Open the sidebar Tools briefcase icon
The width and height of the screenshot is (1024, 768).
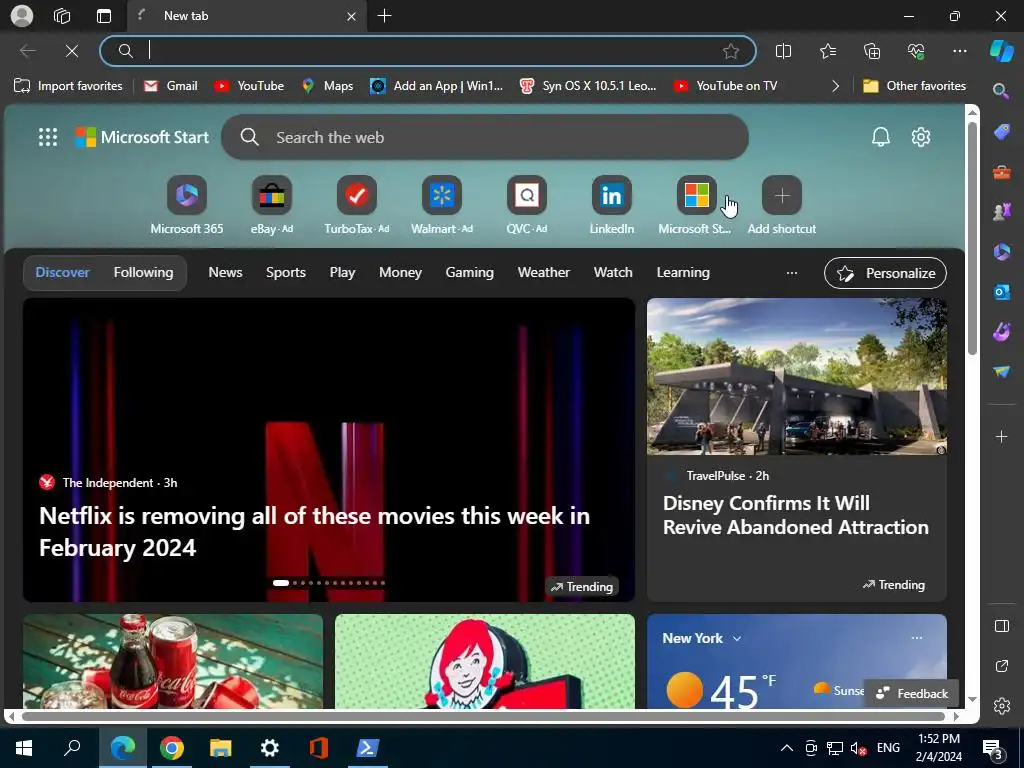coord(1002,172)
